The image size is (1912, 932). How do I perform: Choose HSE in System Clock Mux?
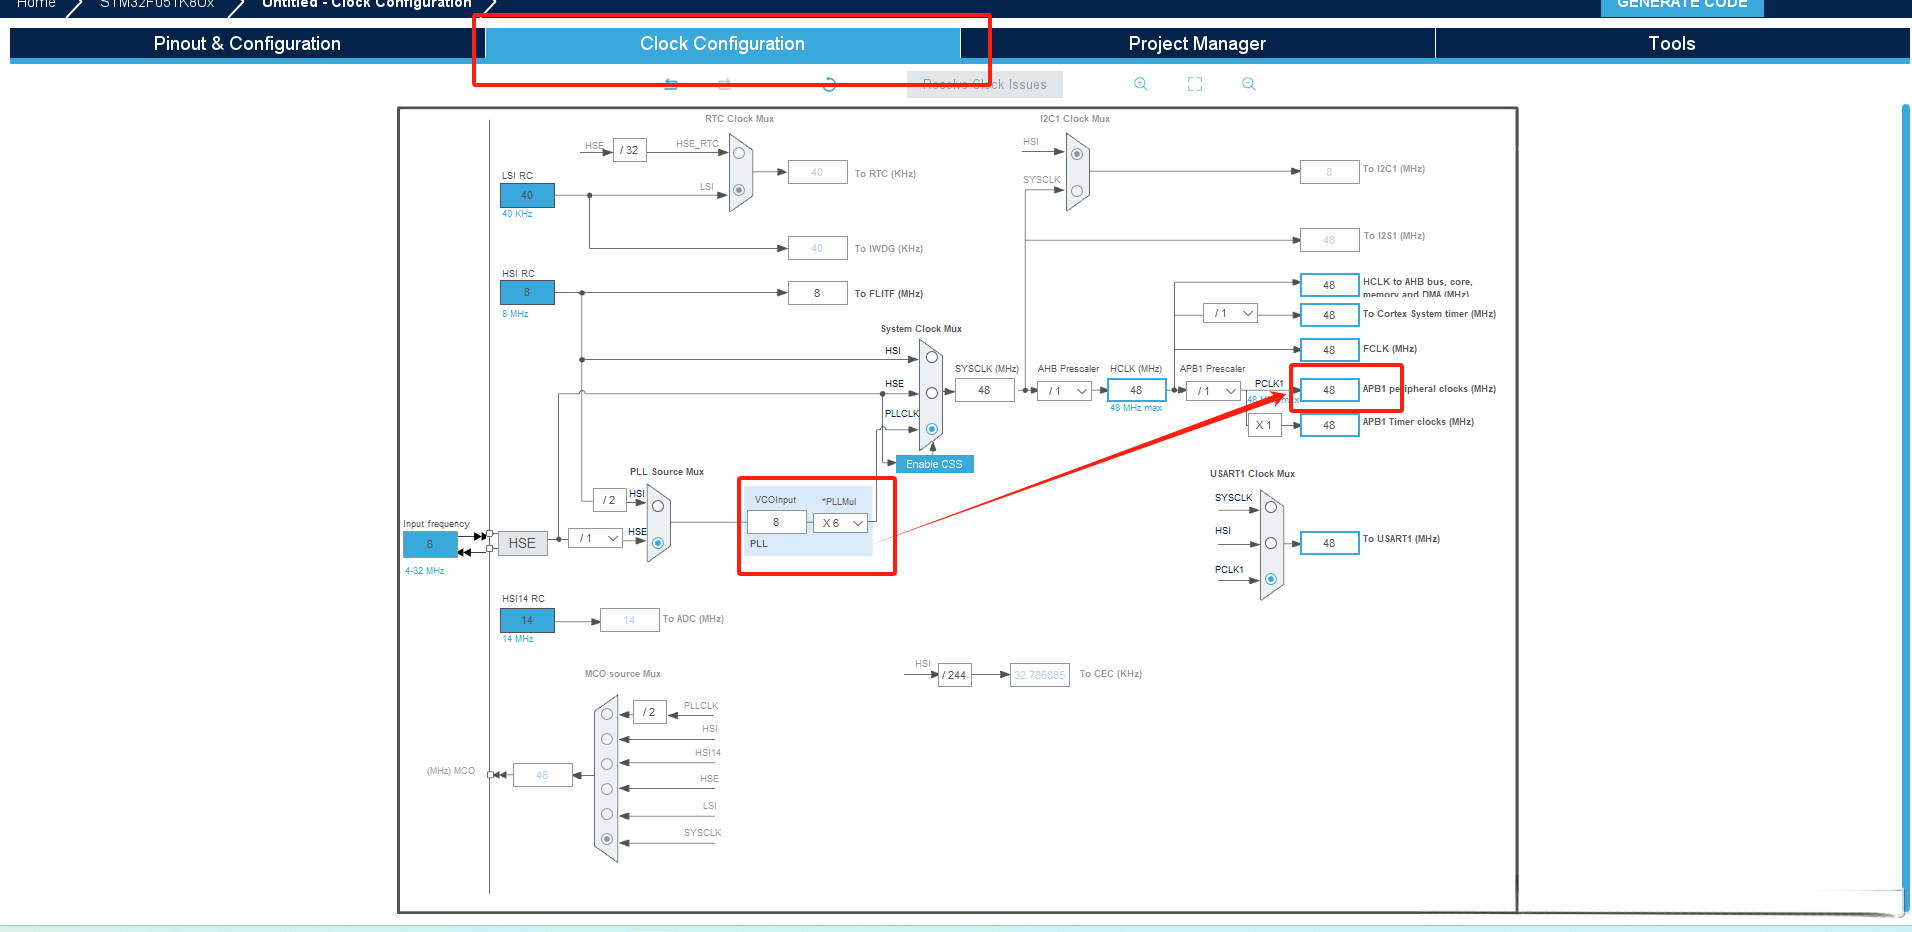(932, 393)
